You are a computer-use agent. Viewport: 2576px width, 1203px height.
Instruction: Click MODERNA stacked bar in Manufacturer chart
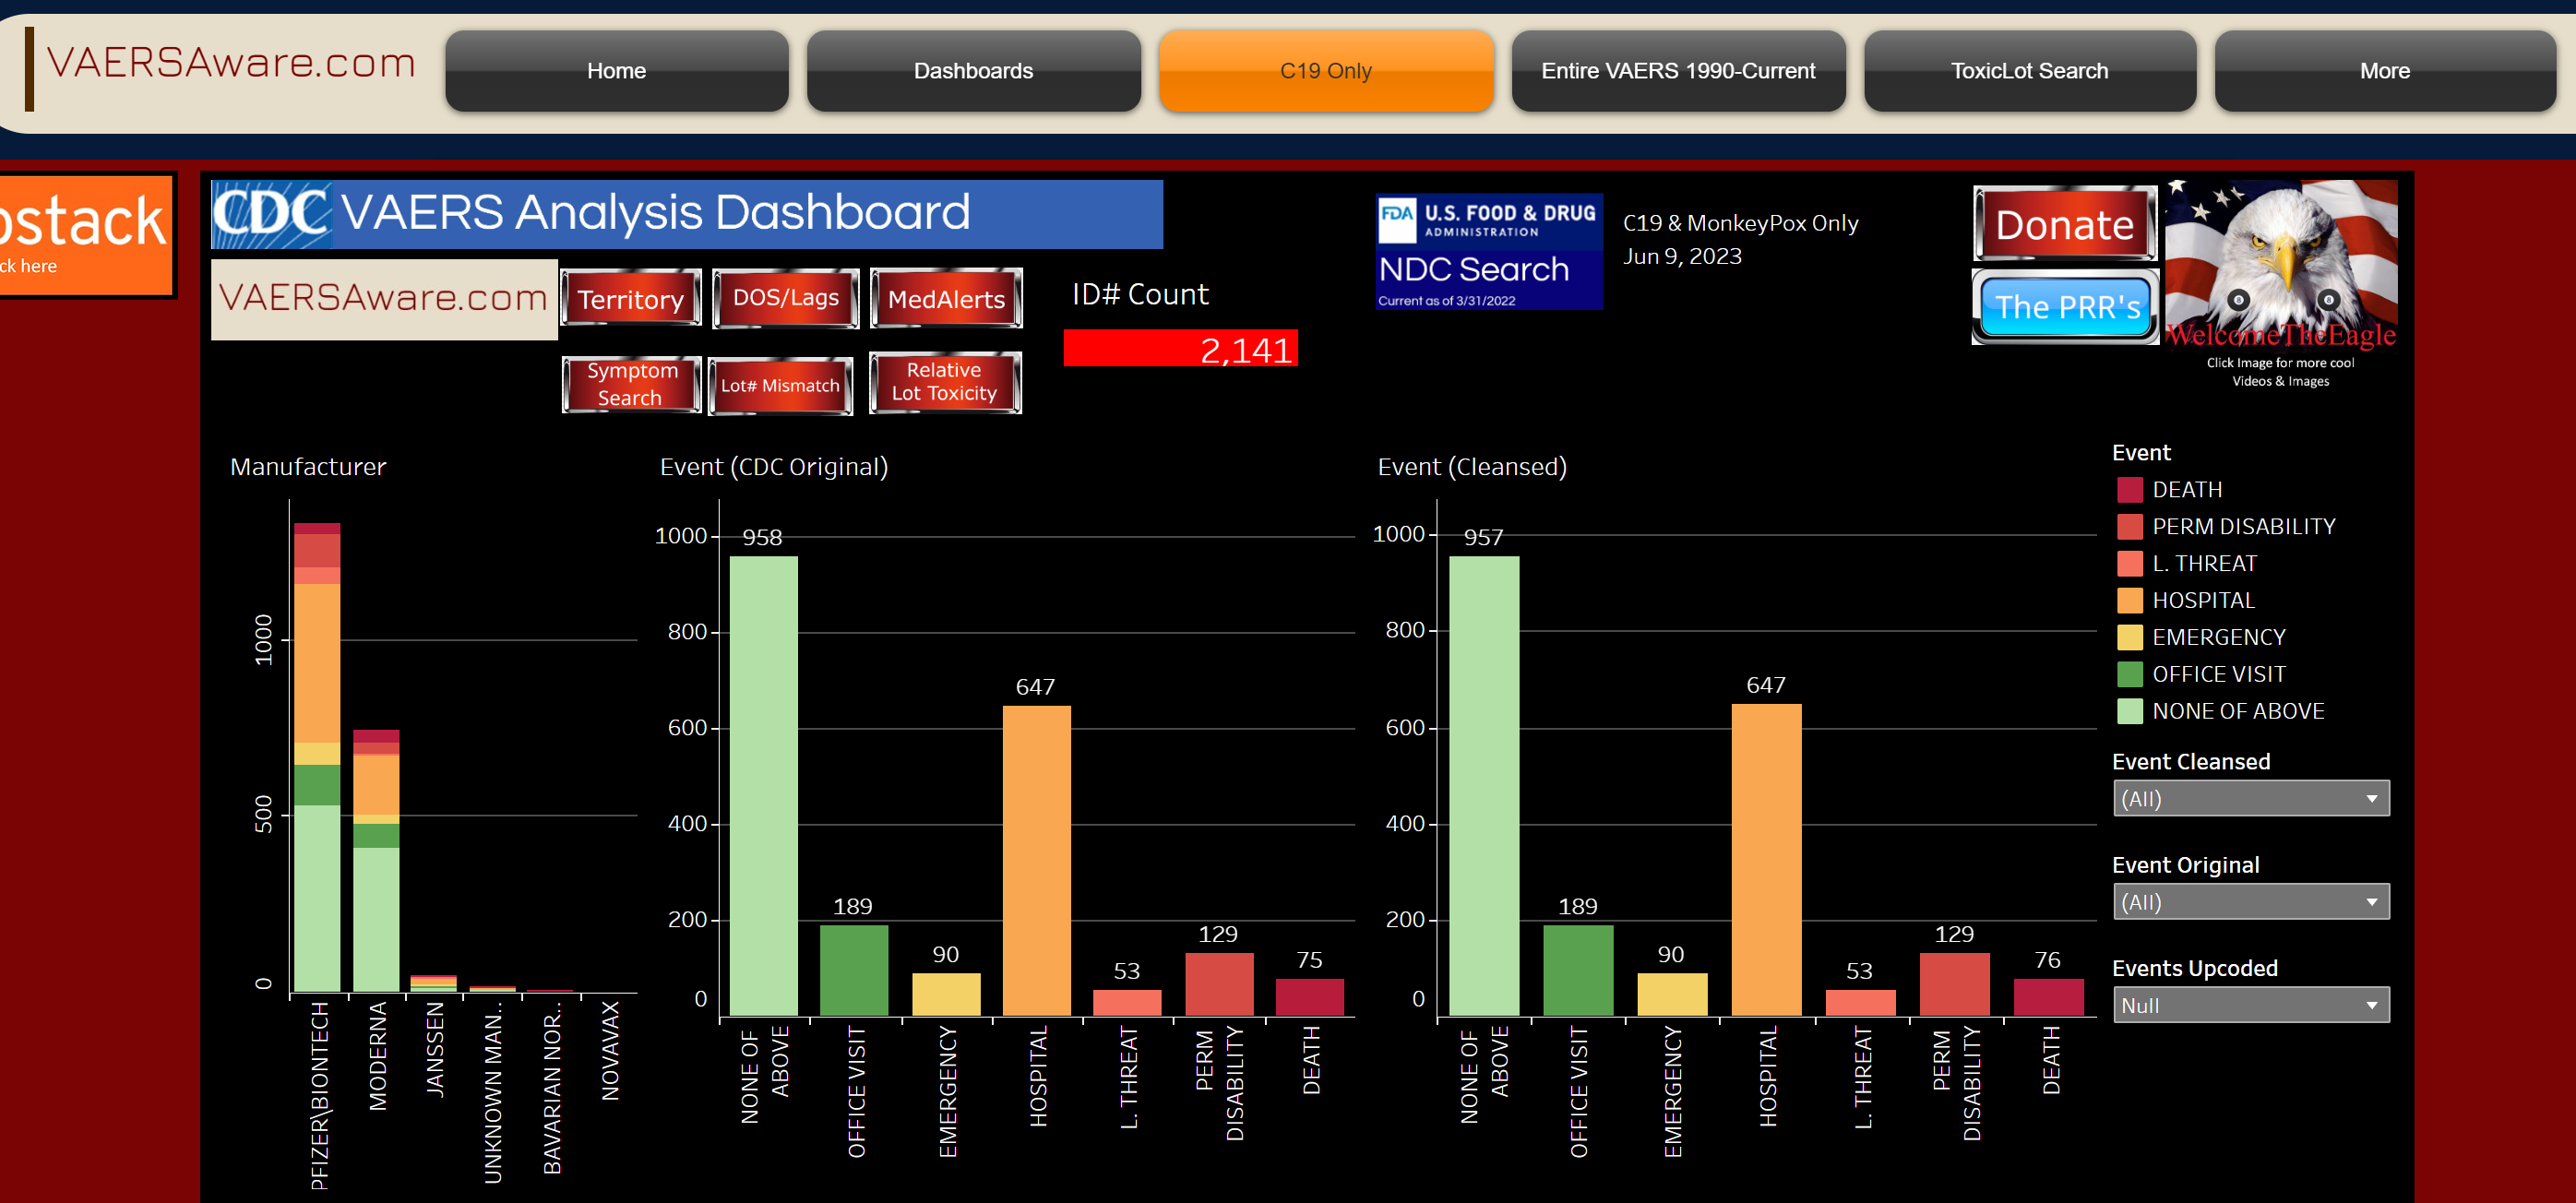(376, 861)
